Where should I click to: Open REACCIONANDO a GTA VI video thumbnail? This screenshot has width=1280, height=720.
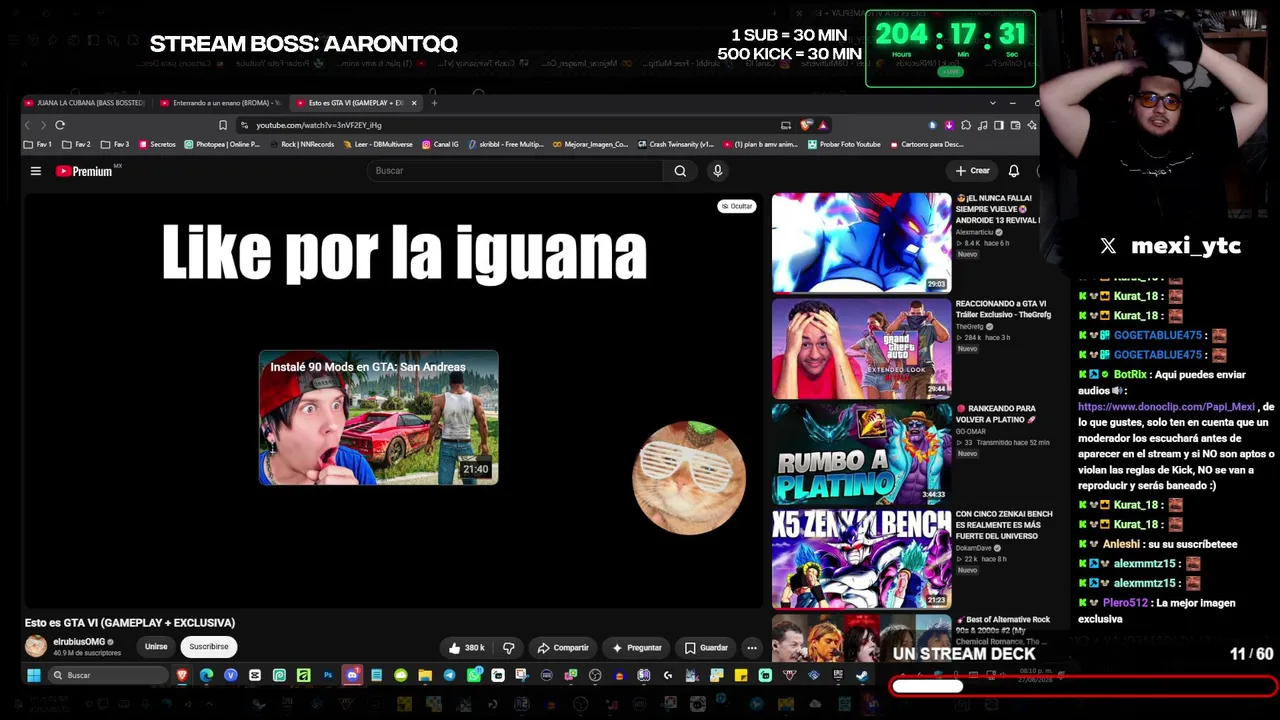[x=861, y=349]
